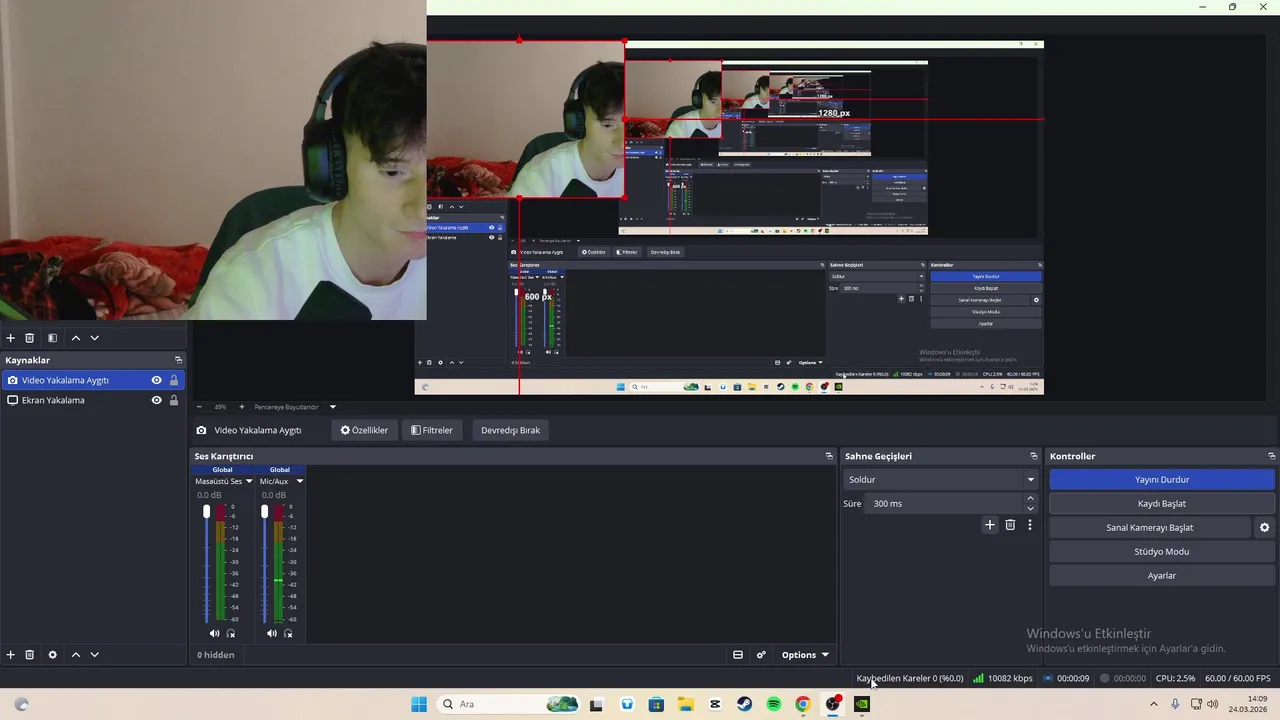The height and width of the screenshot is (720, 1280).
Task: Move scene up with scenes toolbar arrow
Action: (x=75, y=338)
